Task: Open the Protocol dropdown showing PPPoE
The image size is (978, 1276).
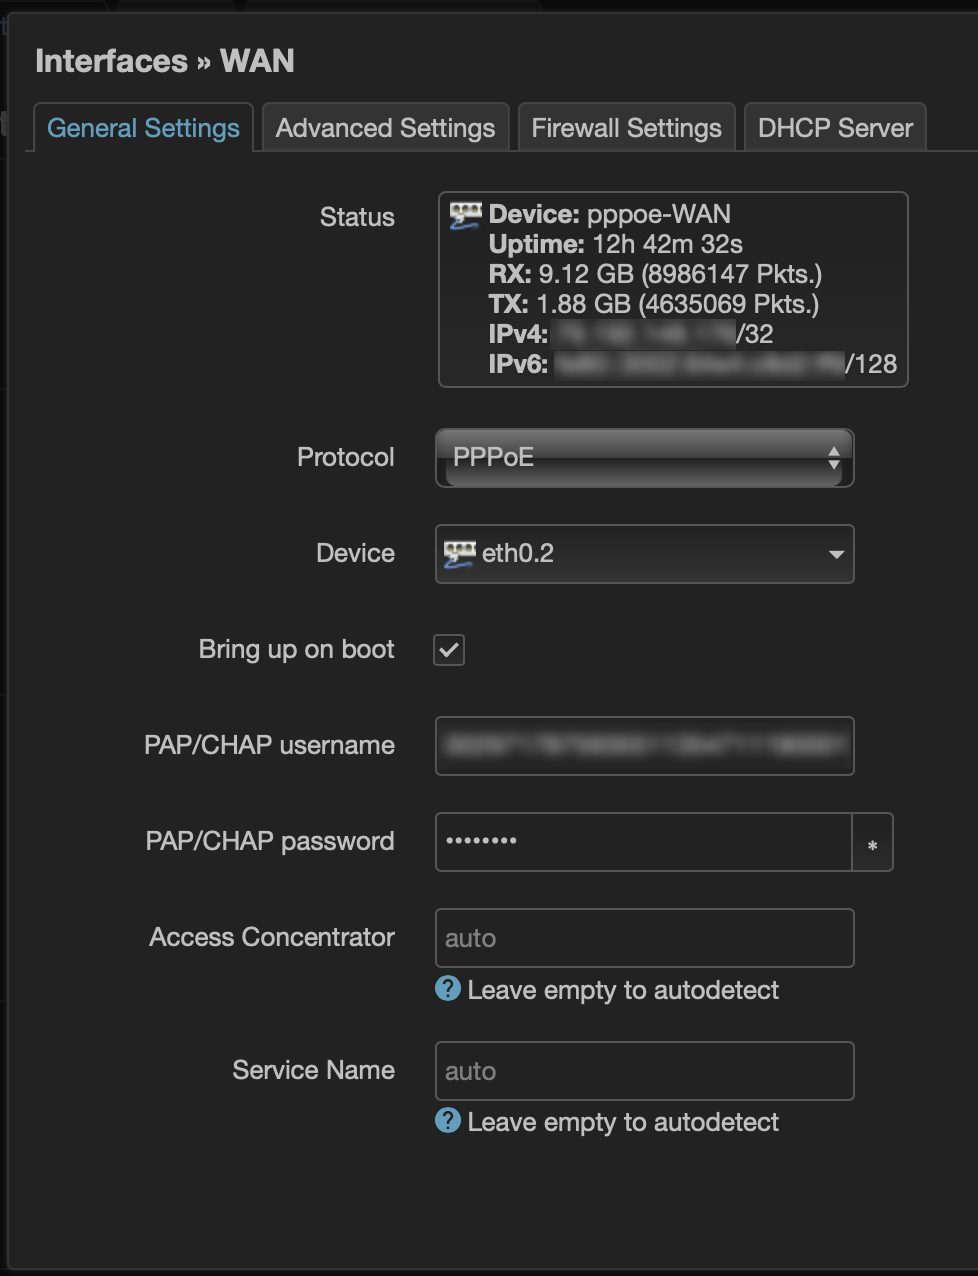Action: click(x=644, y=457)
